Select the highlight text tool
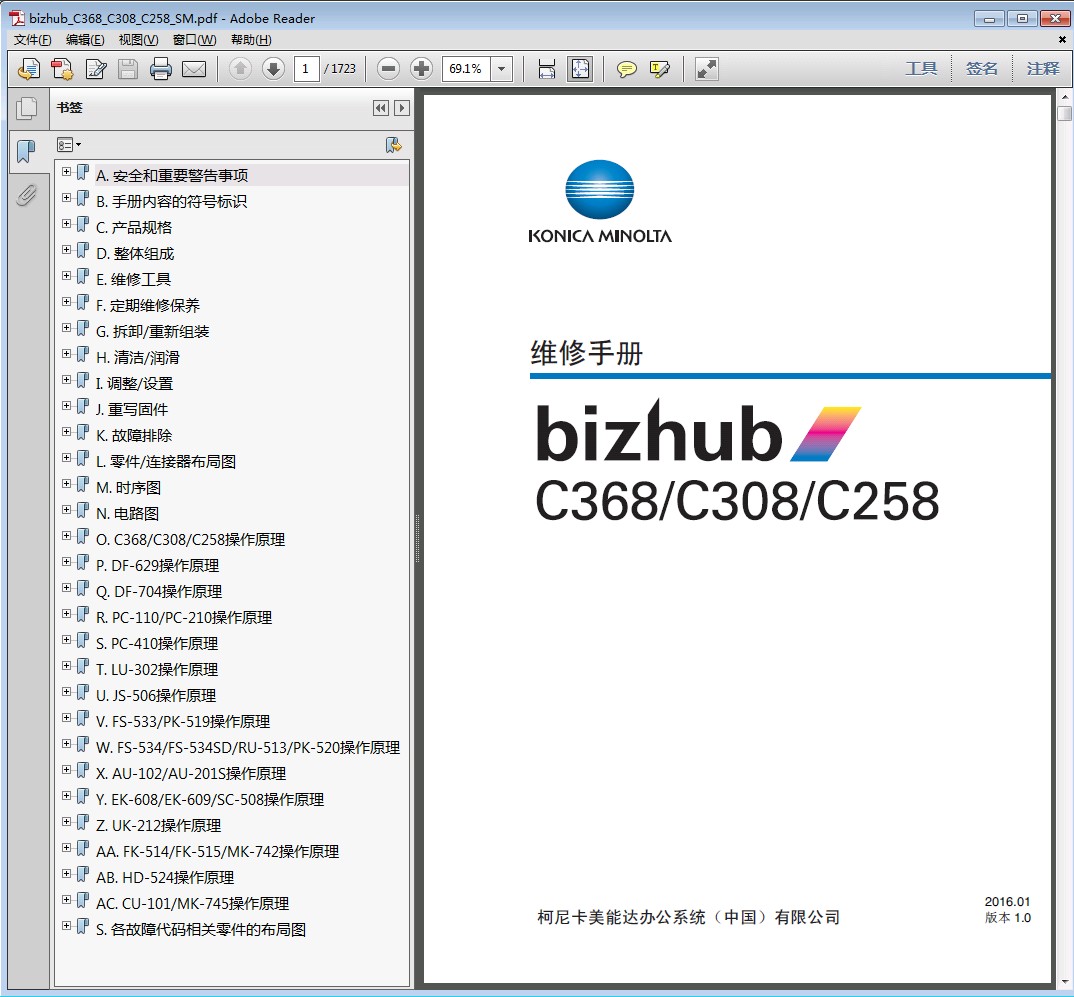 click(x=659, y=69)
